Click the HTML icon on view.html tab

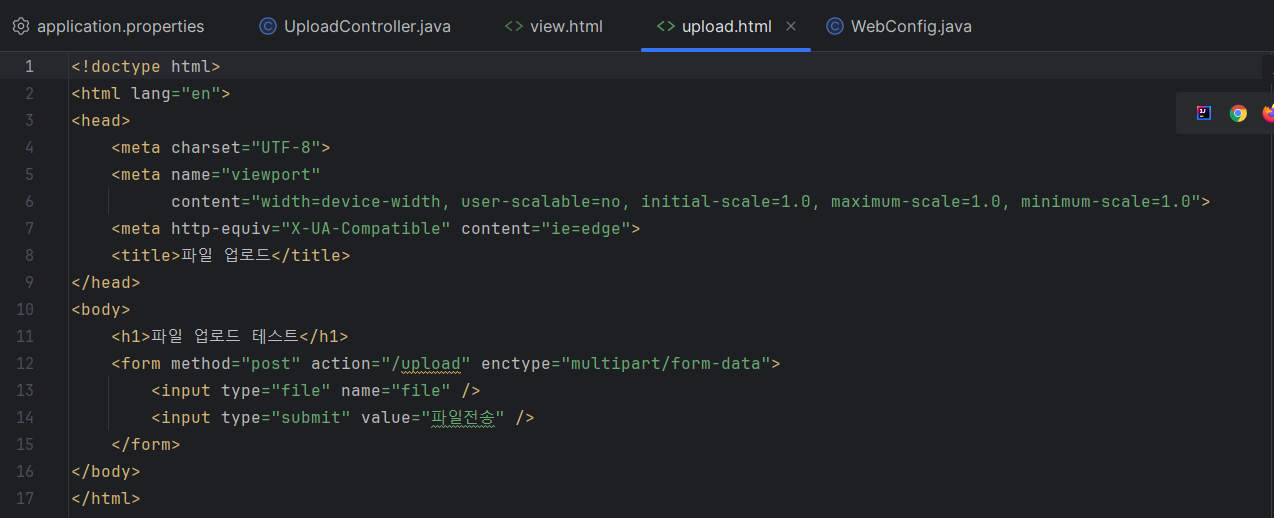pos(513,26)
